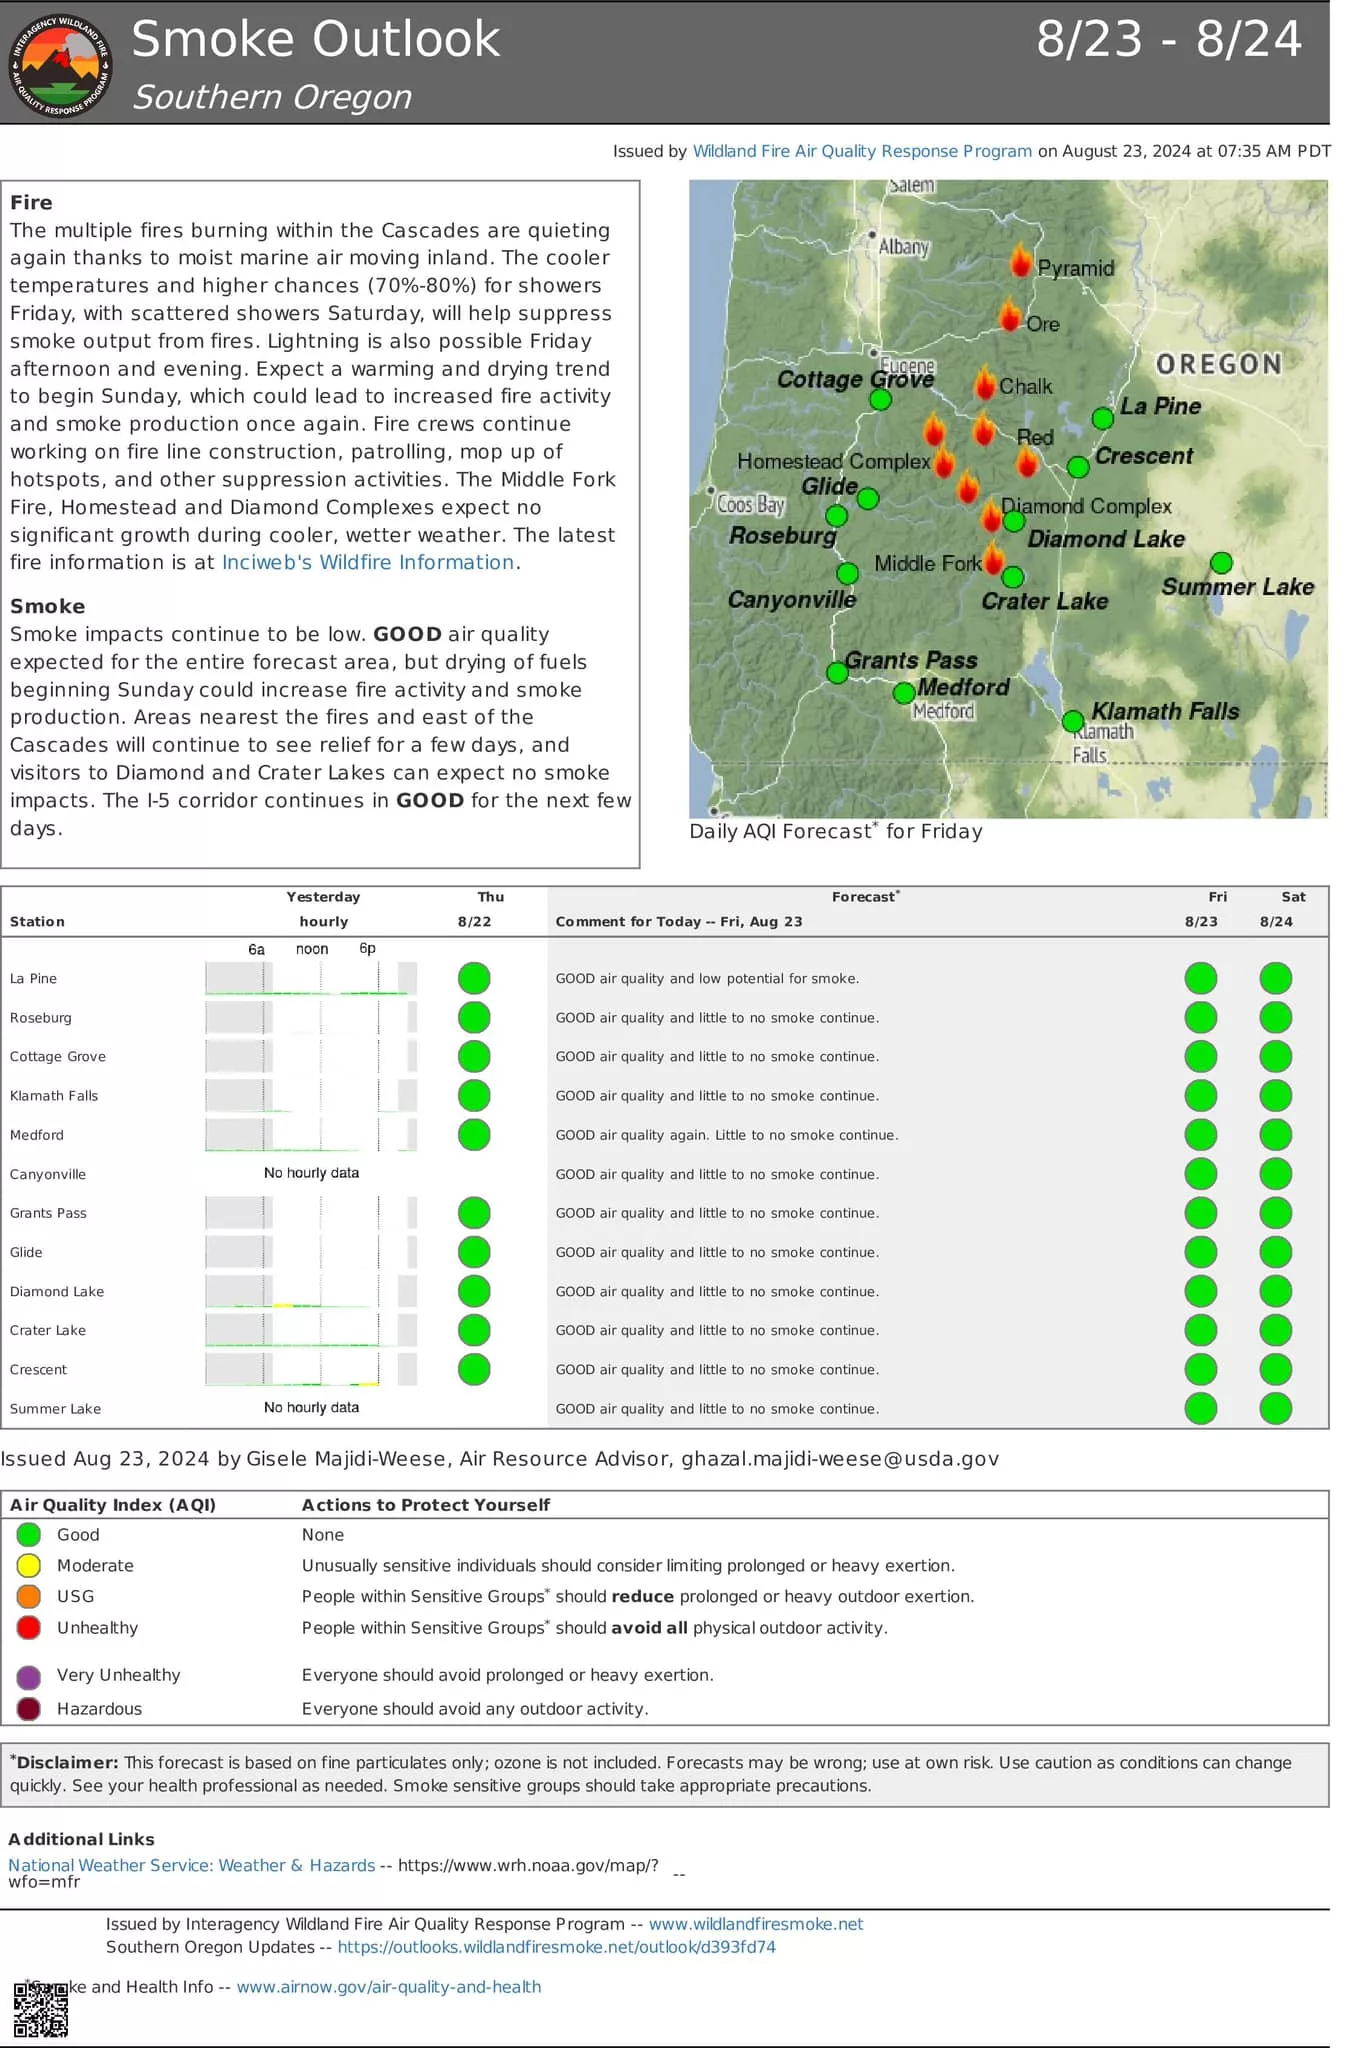Click Medford Saturday 8/24 forecast dot
This screenshot has width=1354, height=2048.
tap(1276, 1135)
